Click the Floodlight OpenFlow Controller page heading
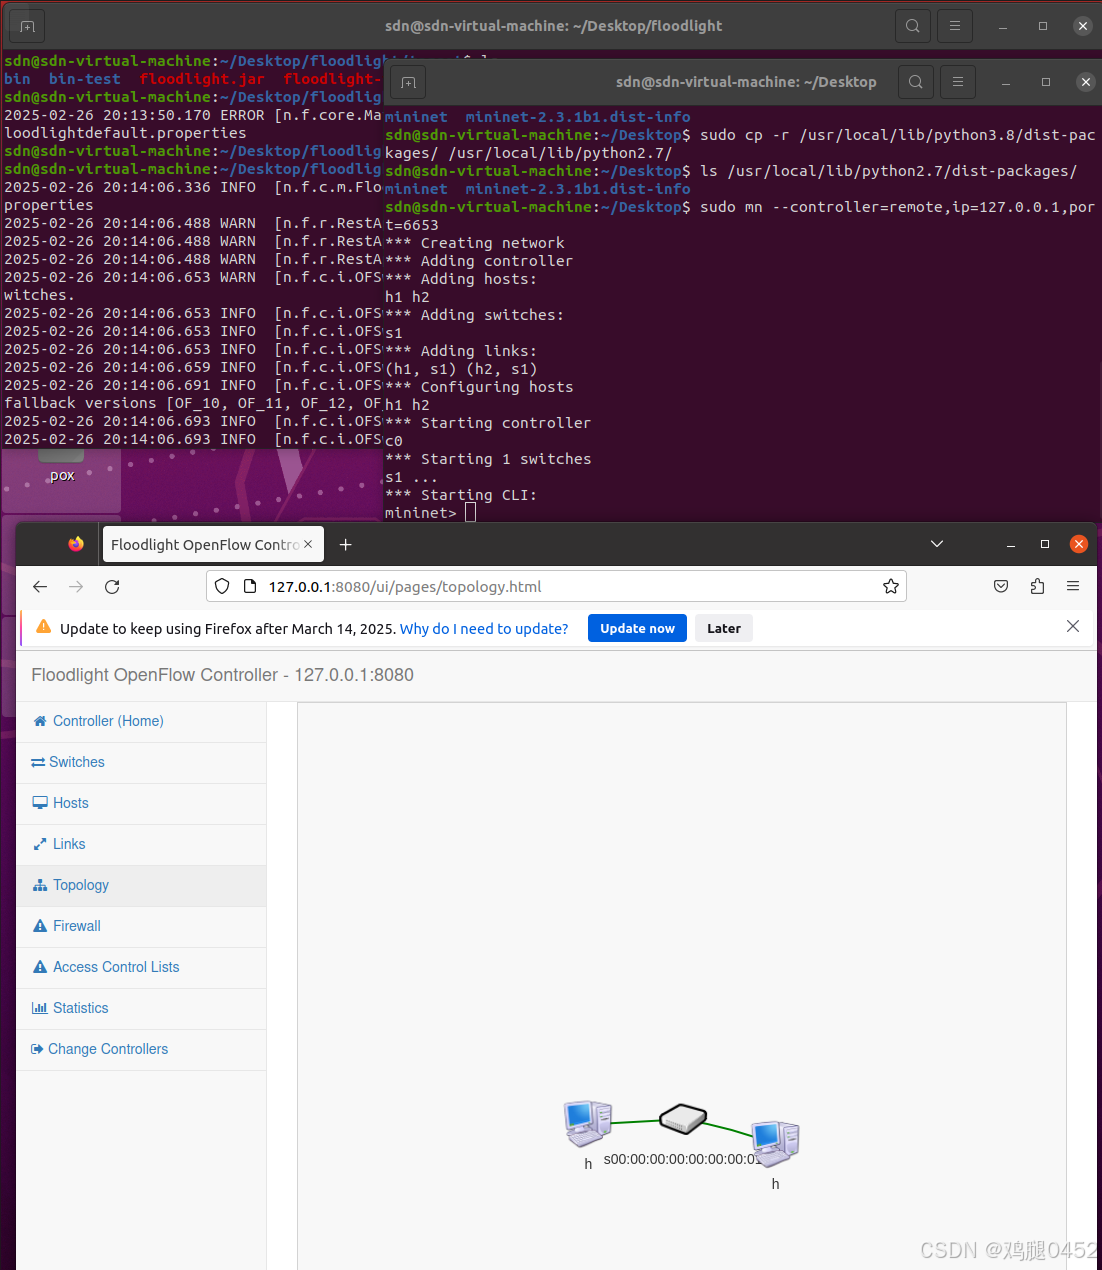 coord(222,675)
